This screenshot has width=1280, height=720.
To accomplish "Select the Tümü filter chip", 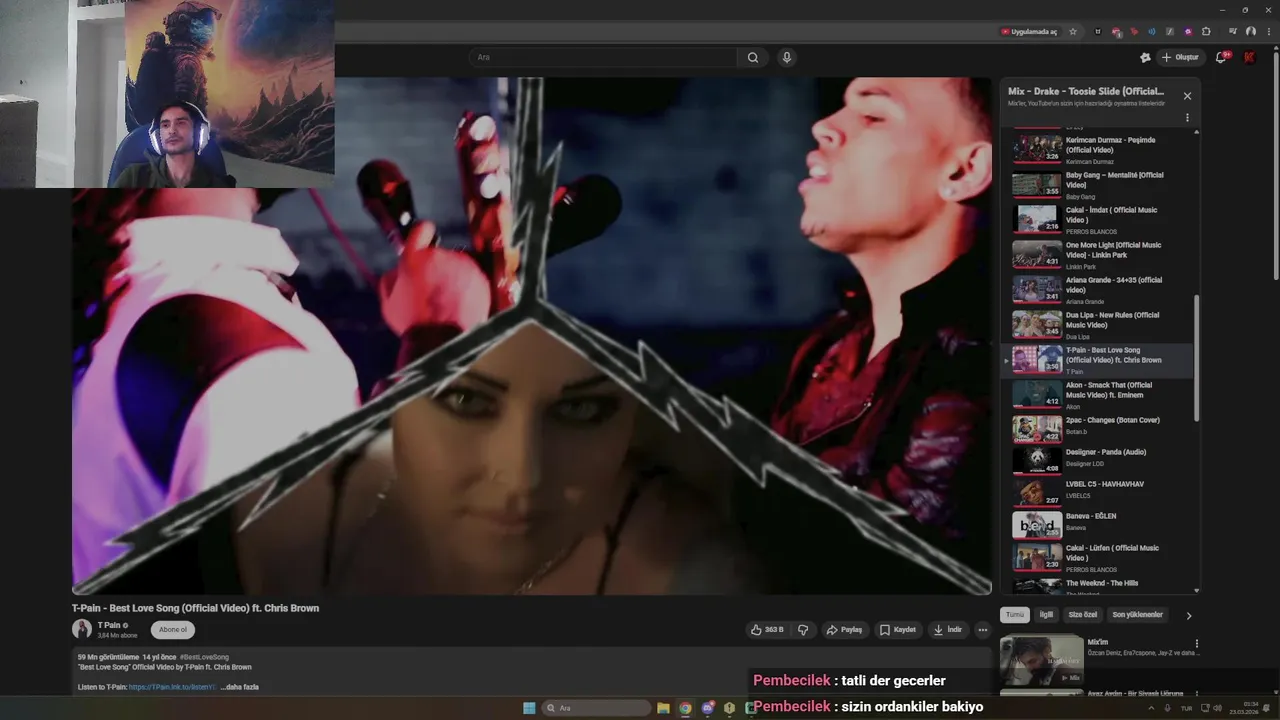I will pyautogui.click(x=1015, y=615).
